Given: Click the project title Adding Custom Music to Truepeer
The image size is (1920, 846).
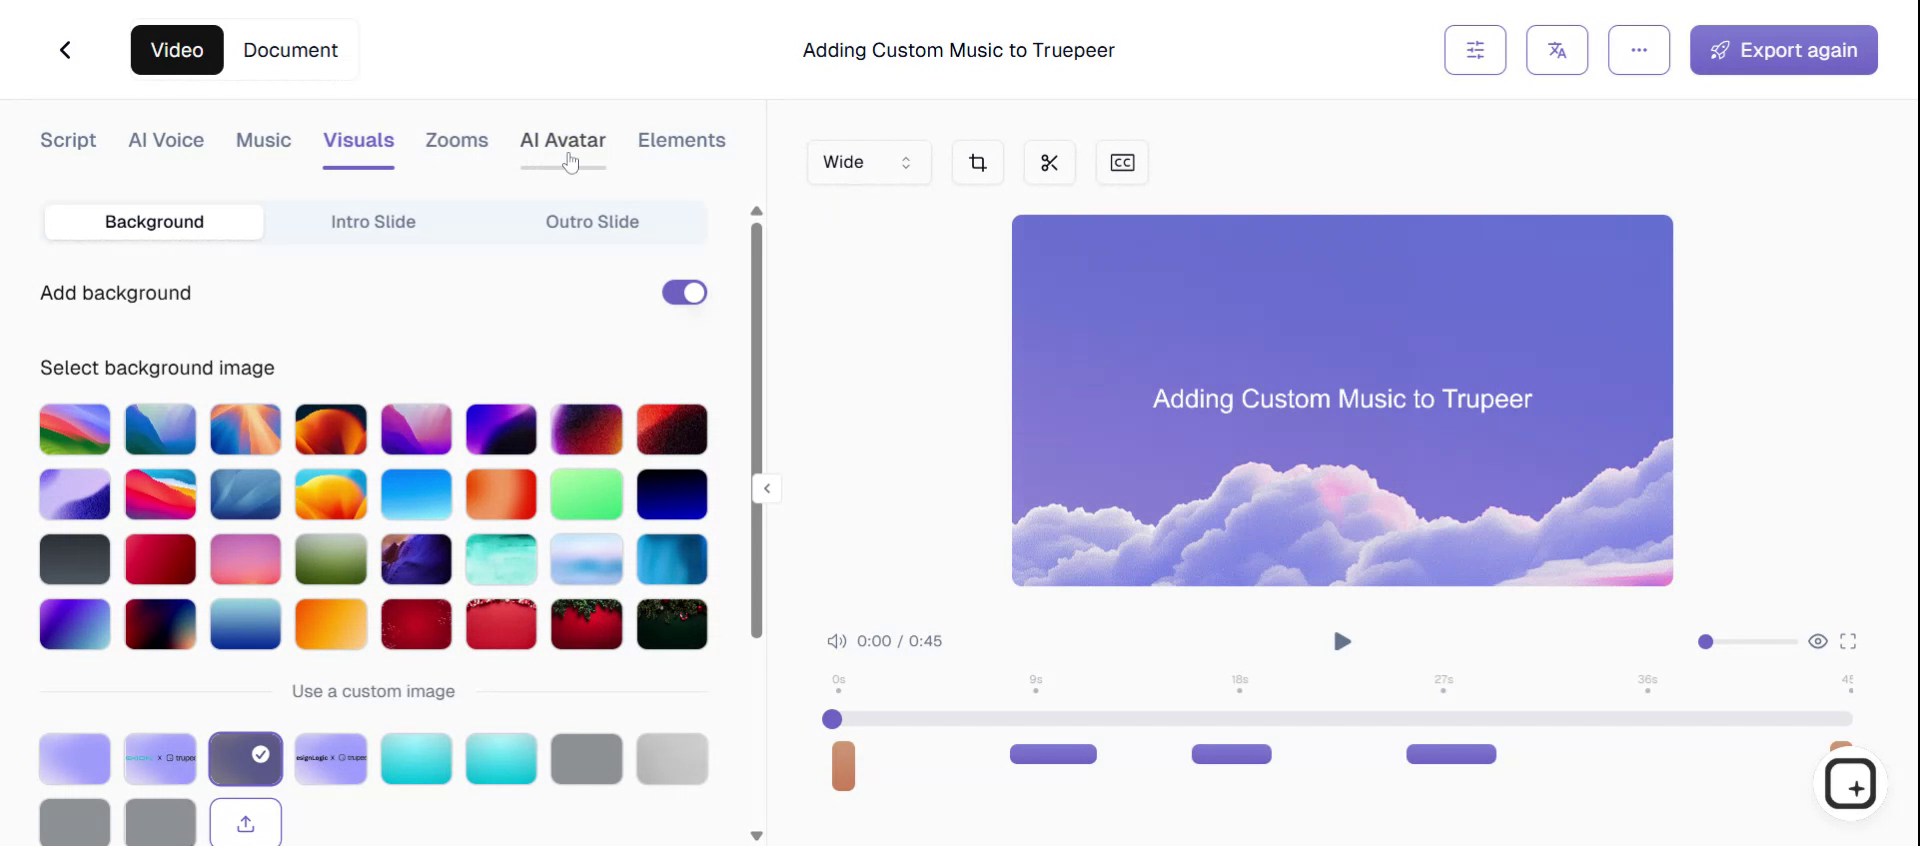Looking at the screenshot, I should click(x=958, y=50).
